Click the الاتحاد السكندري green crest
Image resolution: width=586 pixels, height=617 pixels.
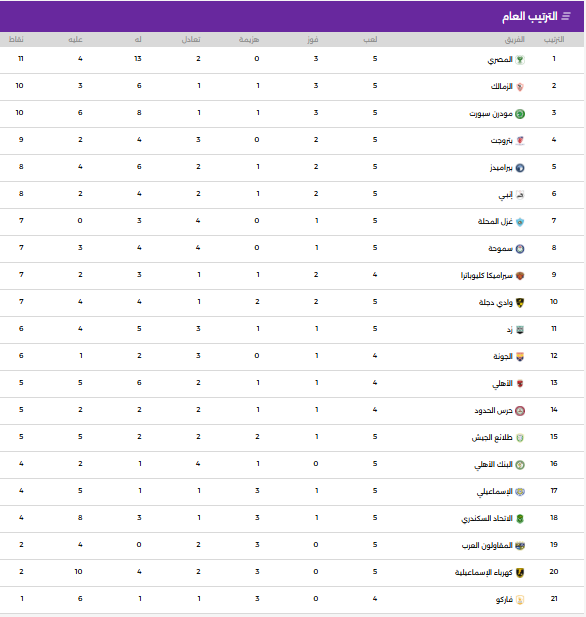(520, 519)
